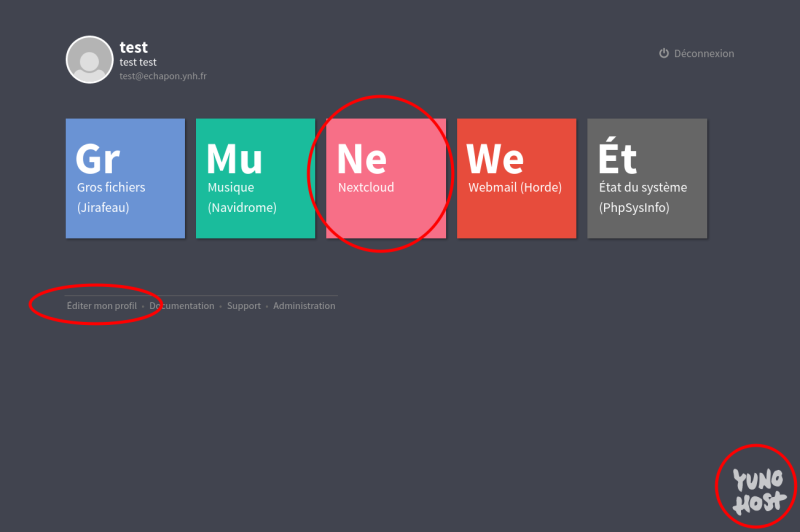
Task: Click the large "Gr" letters on blue tile
Action: (x=98, y=158)
